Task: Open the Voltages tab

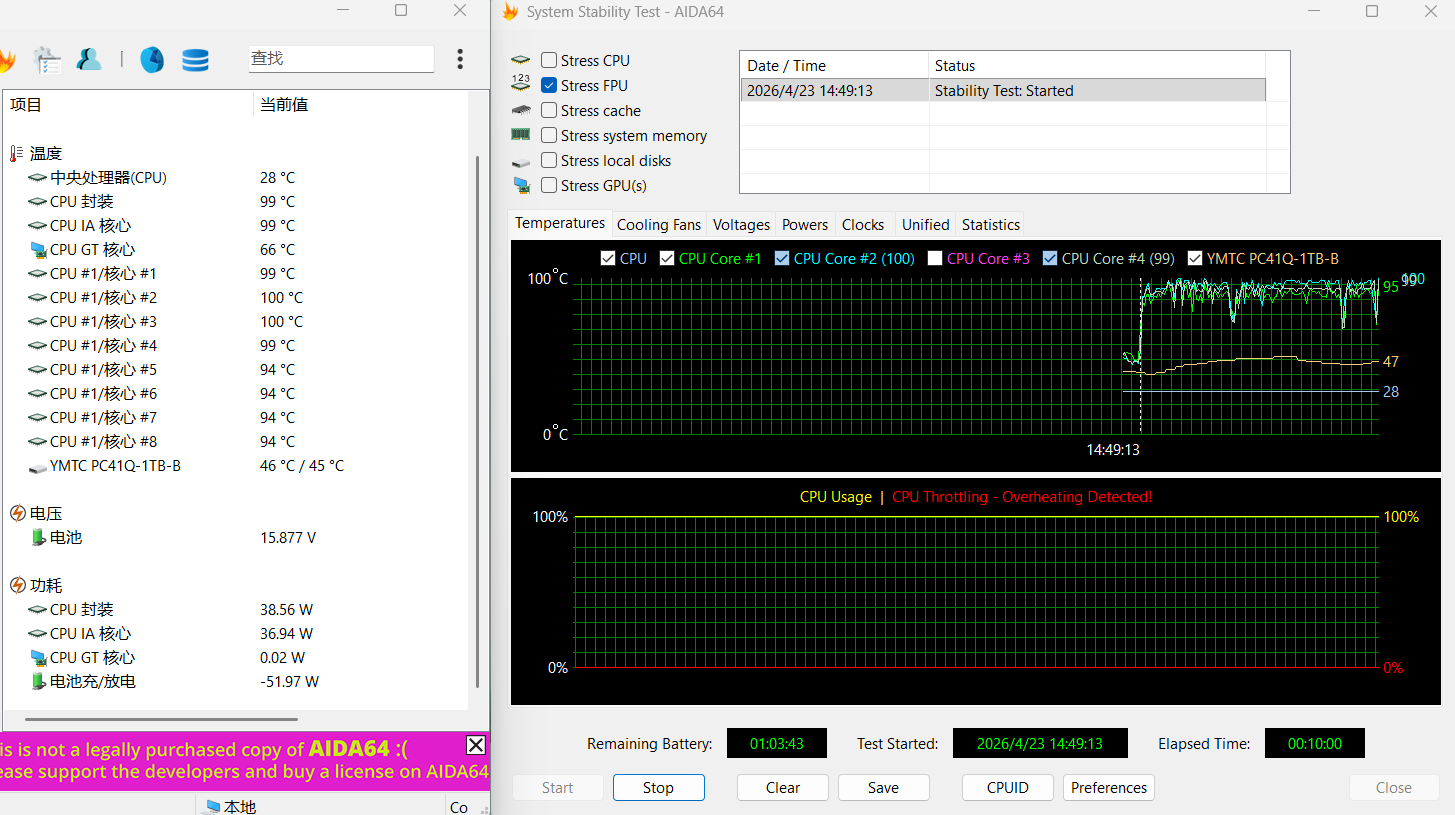Action: click(x=741, y=224)
